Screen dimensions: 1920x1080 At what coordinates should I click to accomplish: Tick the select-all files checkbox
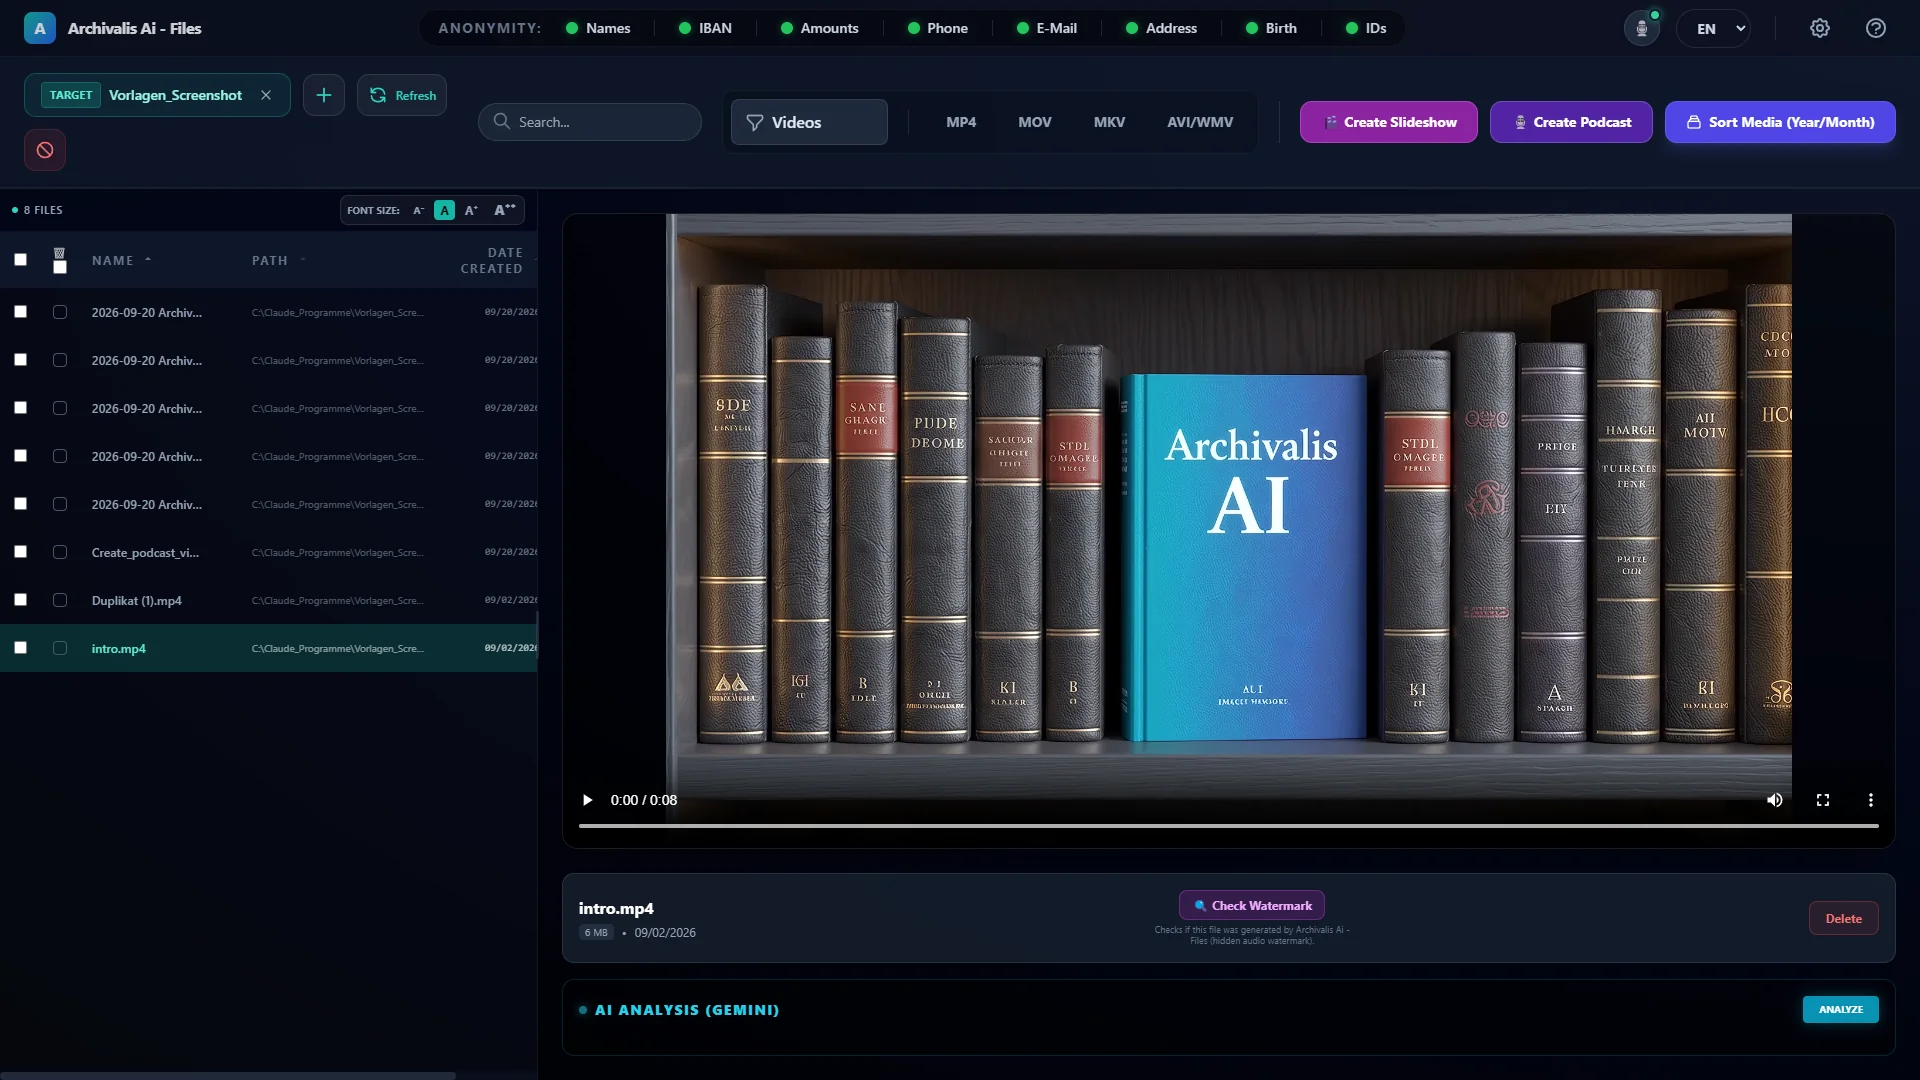20,260
